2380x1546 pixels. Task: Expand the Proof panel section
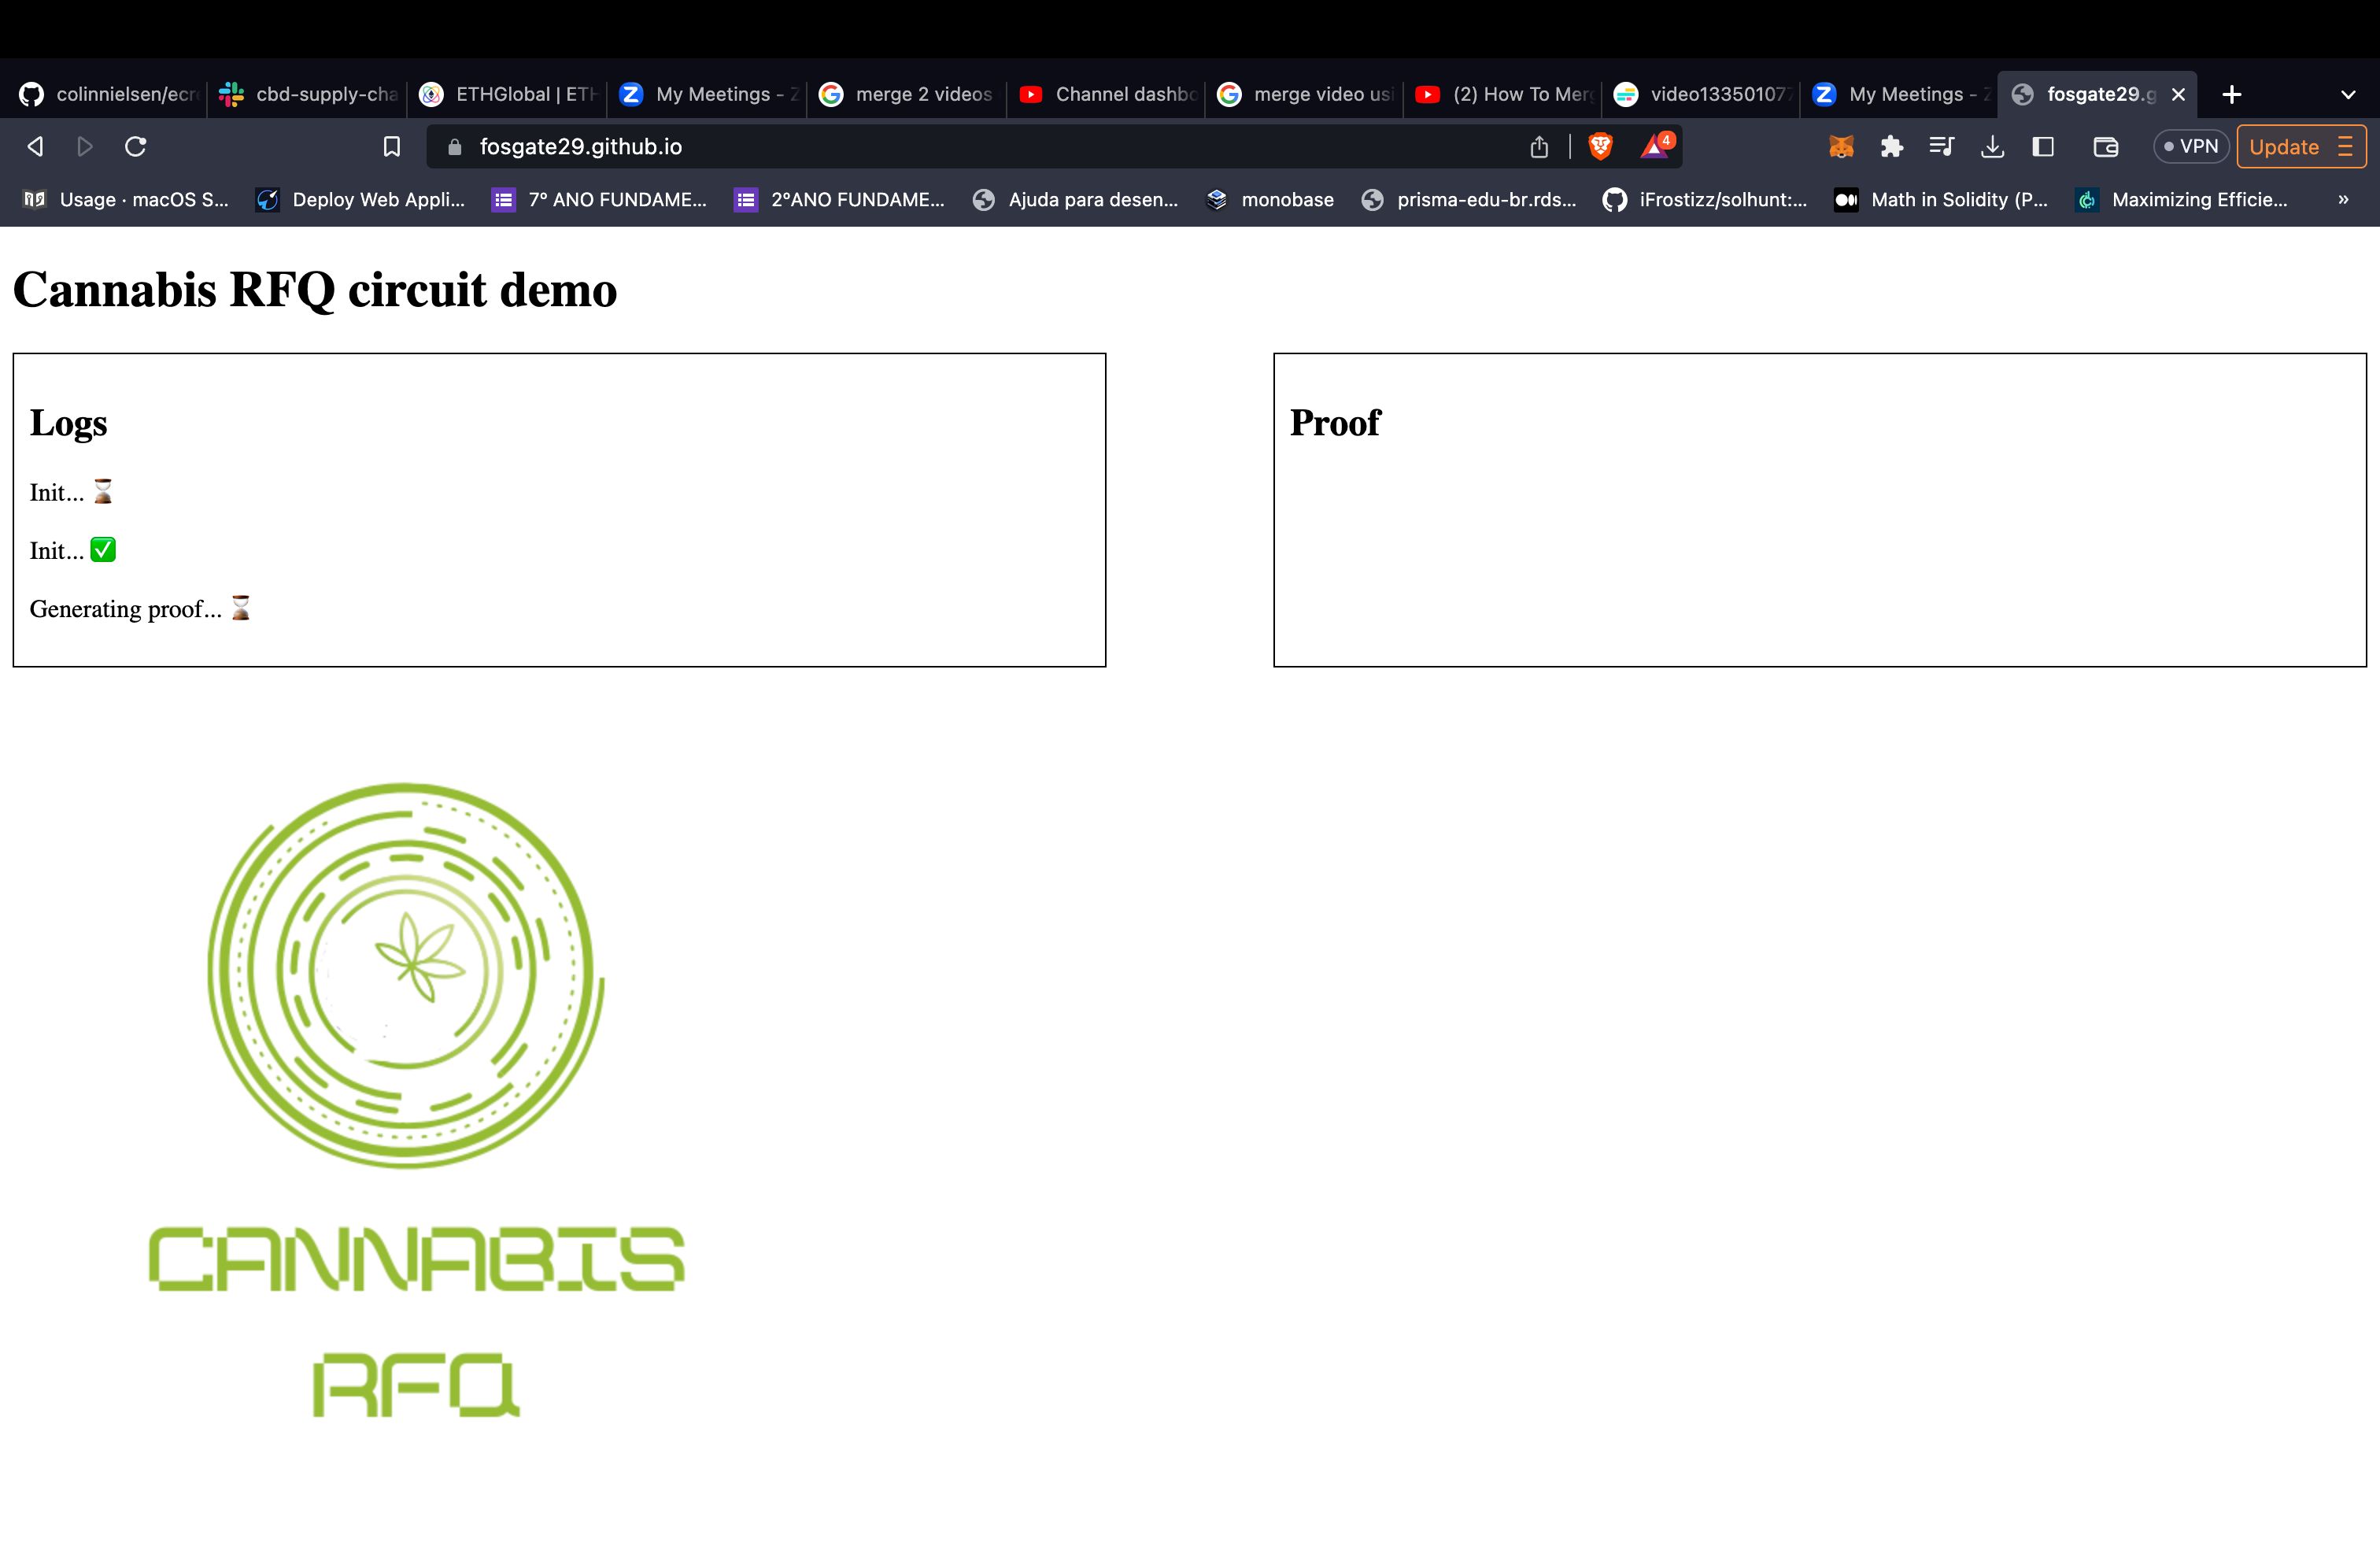[x=1336, y=422]
